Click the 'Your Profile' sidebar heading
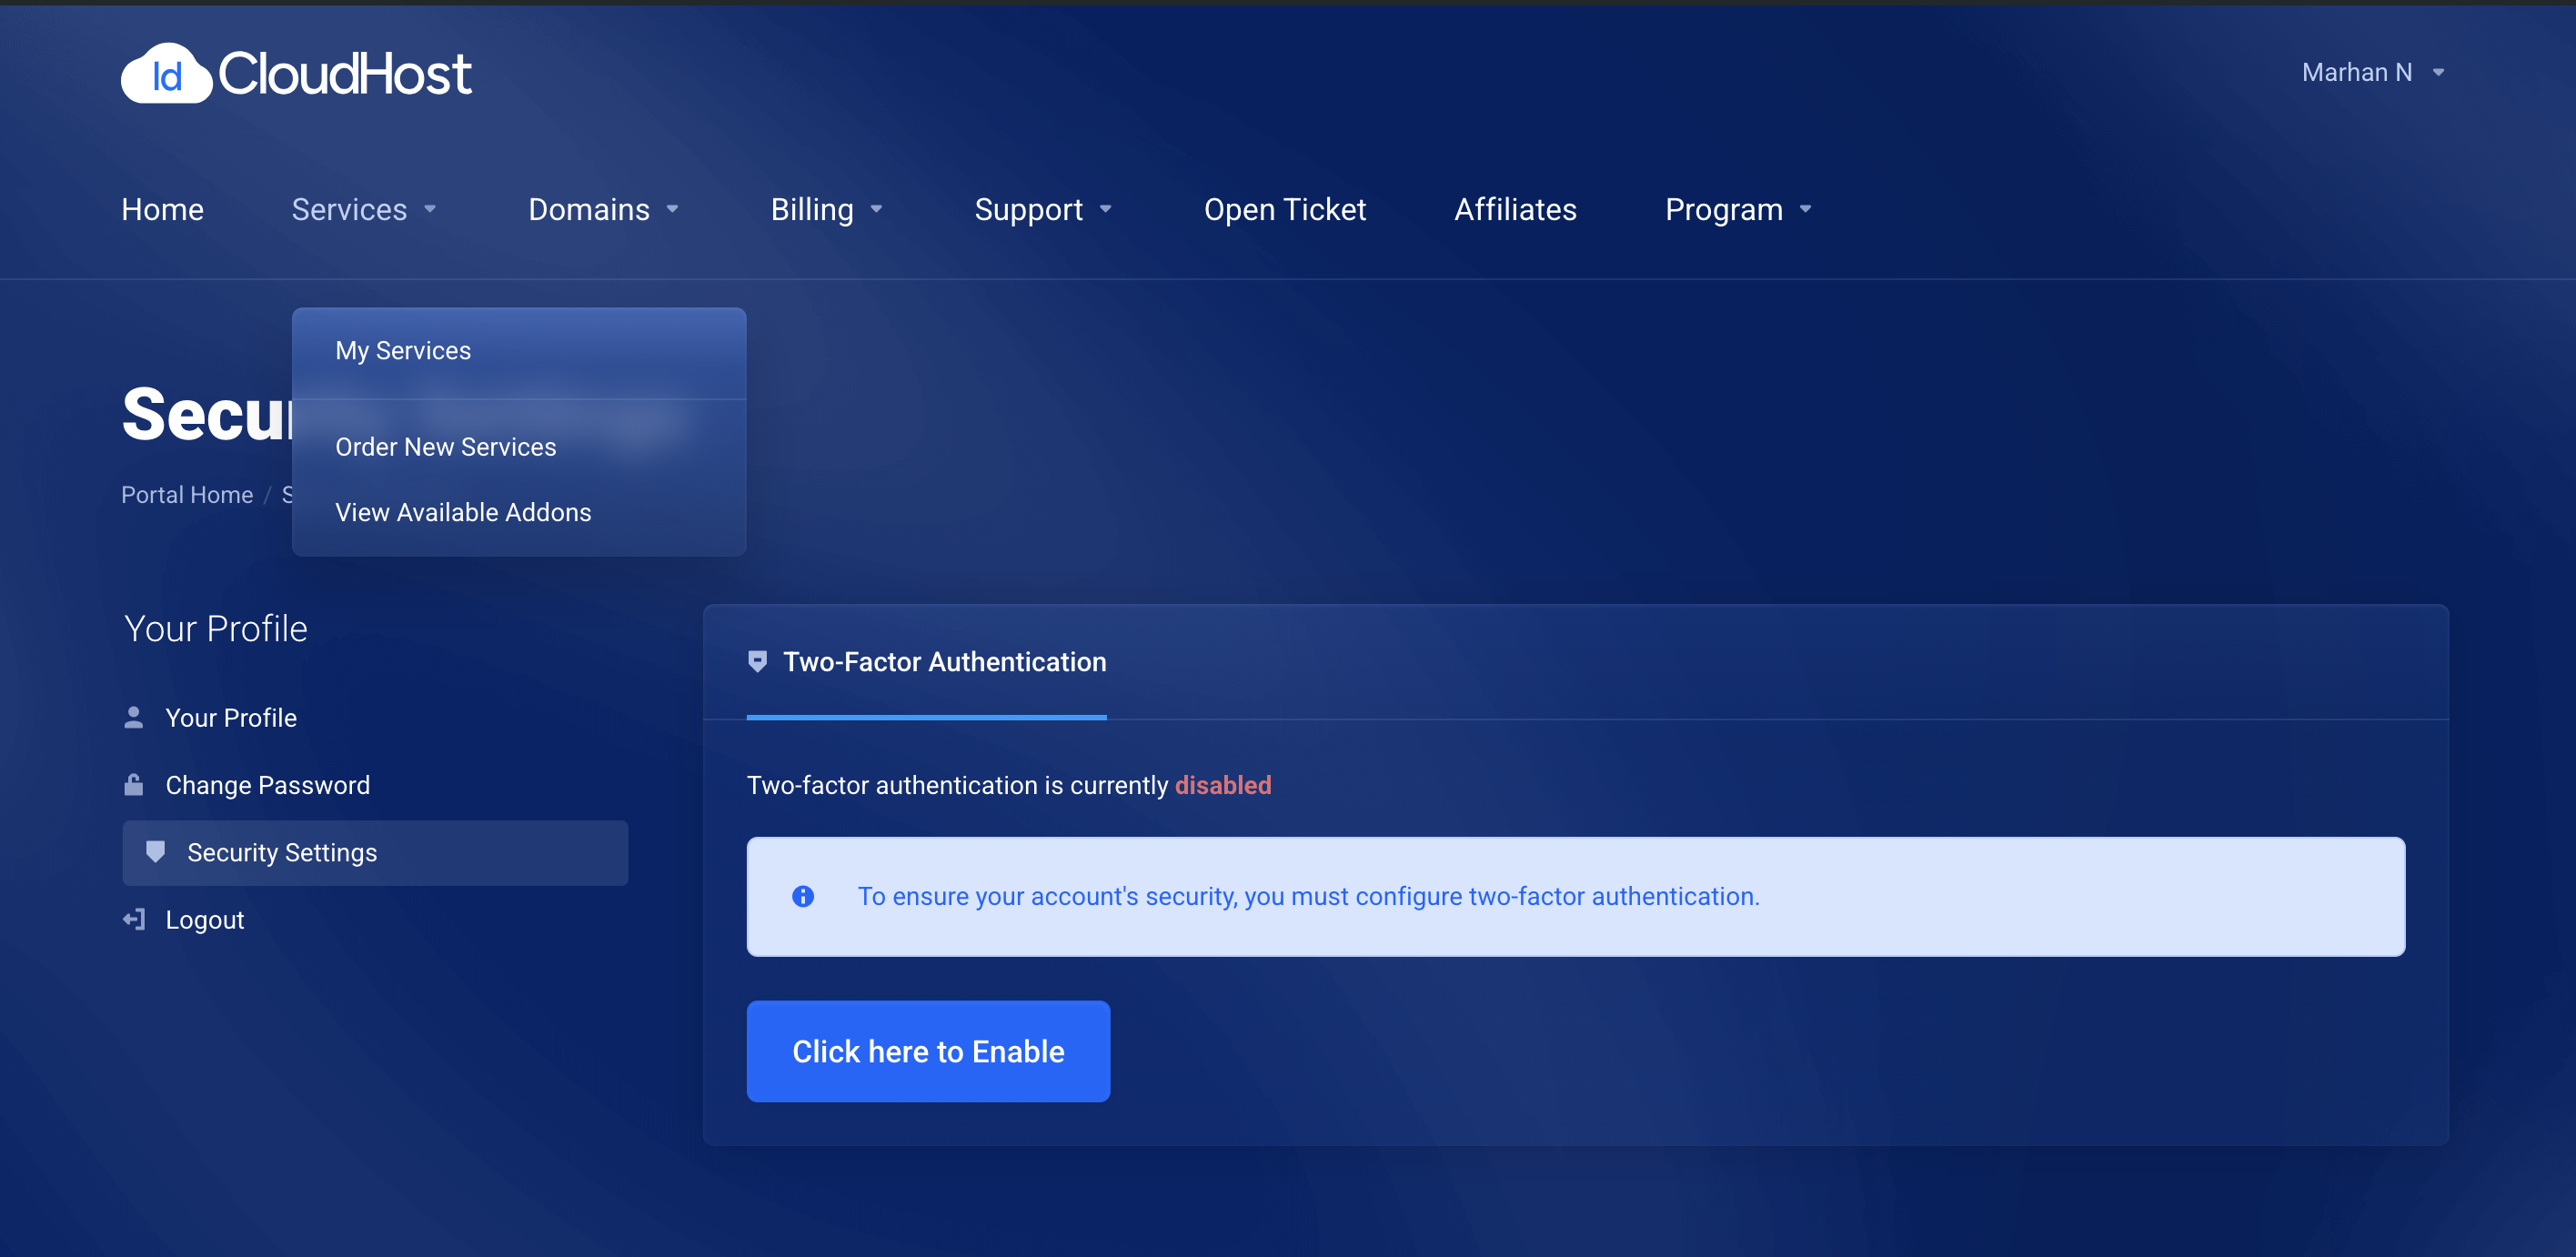The width and height of the screenshot is (2576, 1257). pyautogui.click(x=215, y=628)
